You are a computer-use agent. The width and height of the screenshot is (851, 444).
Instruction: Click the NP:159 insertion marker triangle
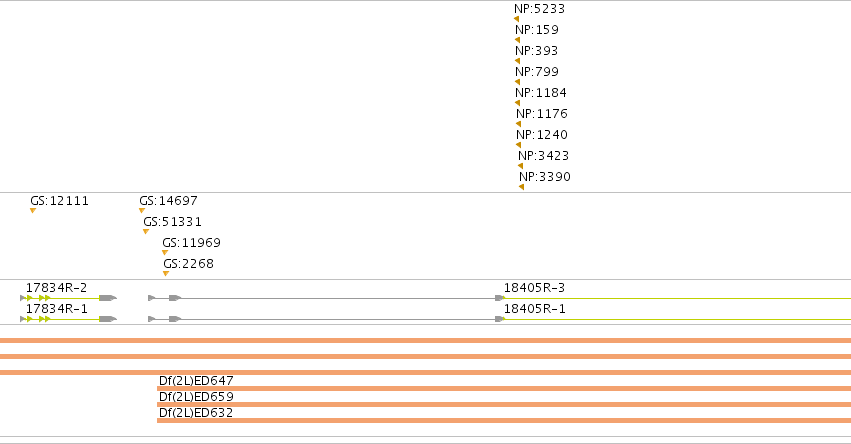point(518,40)
